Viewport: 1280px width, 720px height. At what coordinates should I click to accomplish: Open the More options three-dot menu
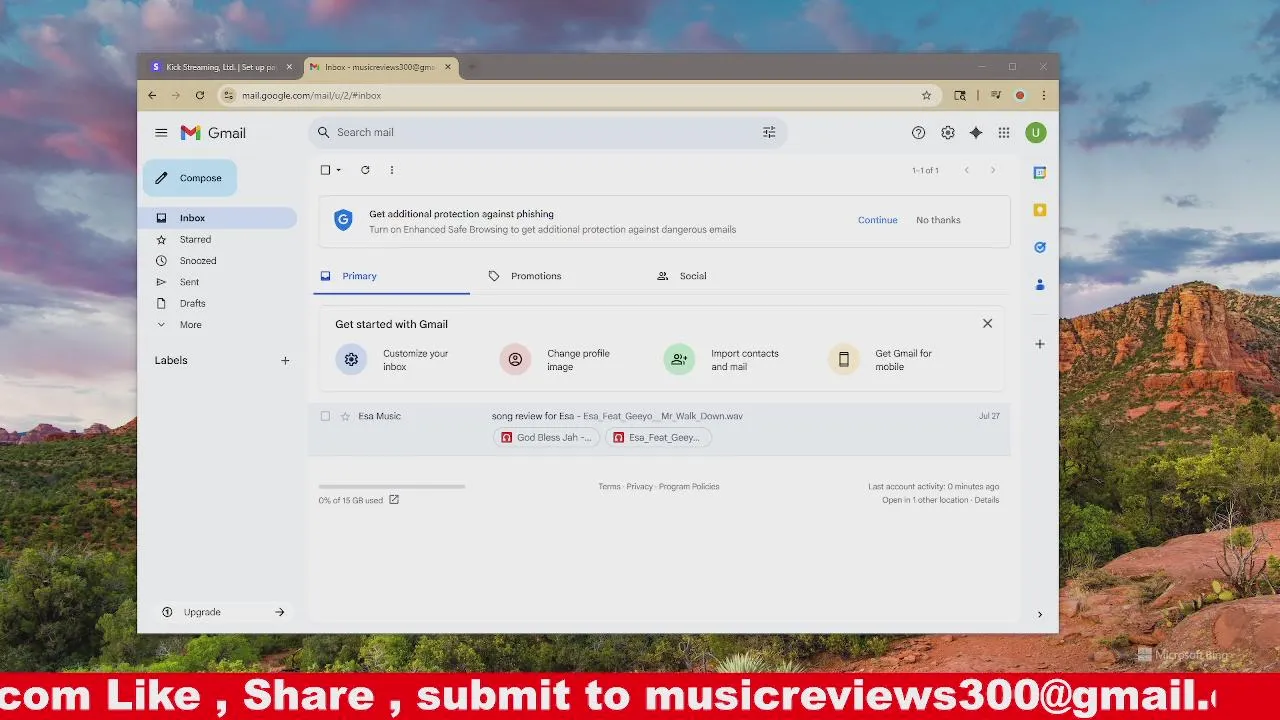[391, 170]
